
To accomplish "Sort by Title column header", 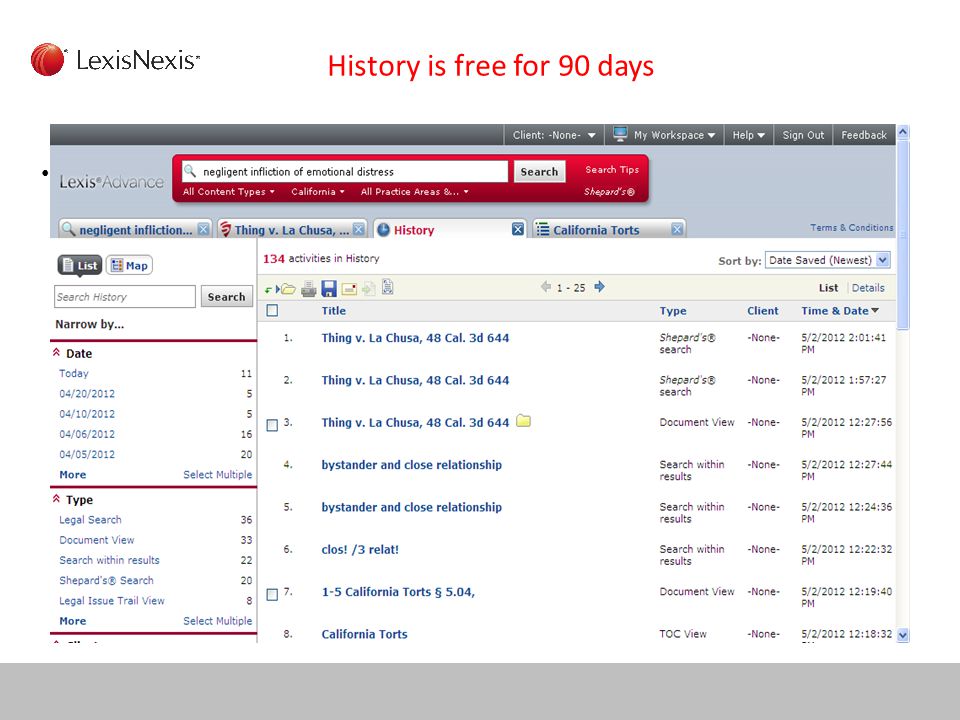I will pos(334,310).
